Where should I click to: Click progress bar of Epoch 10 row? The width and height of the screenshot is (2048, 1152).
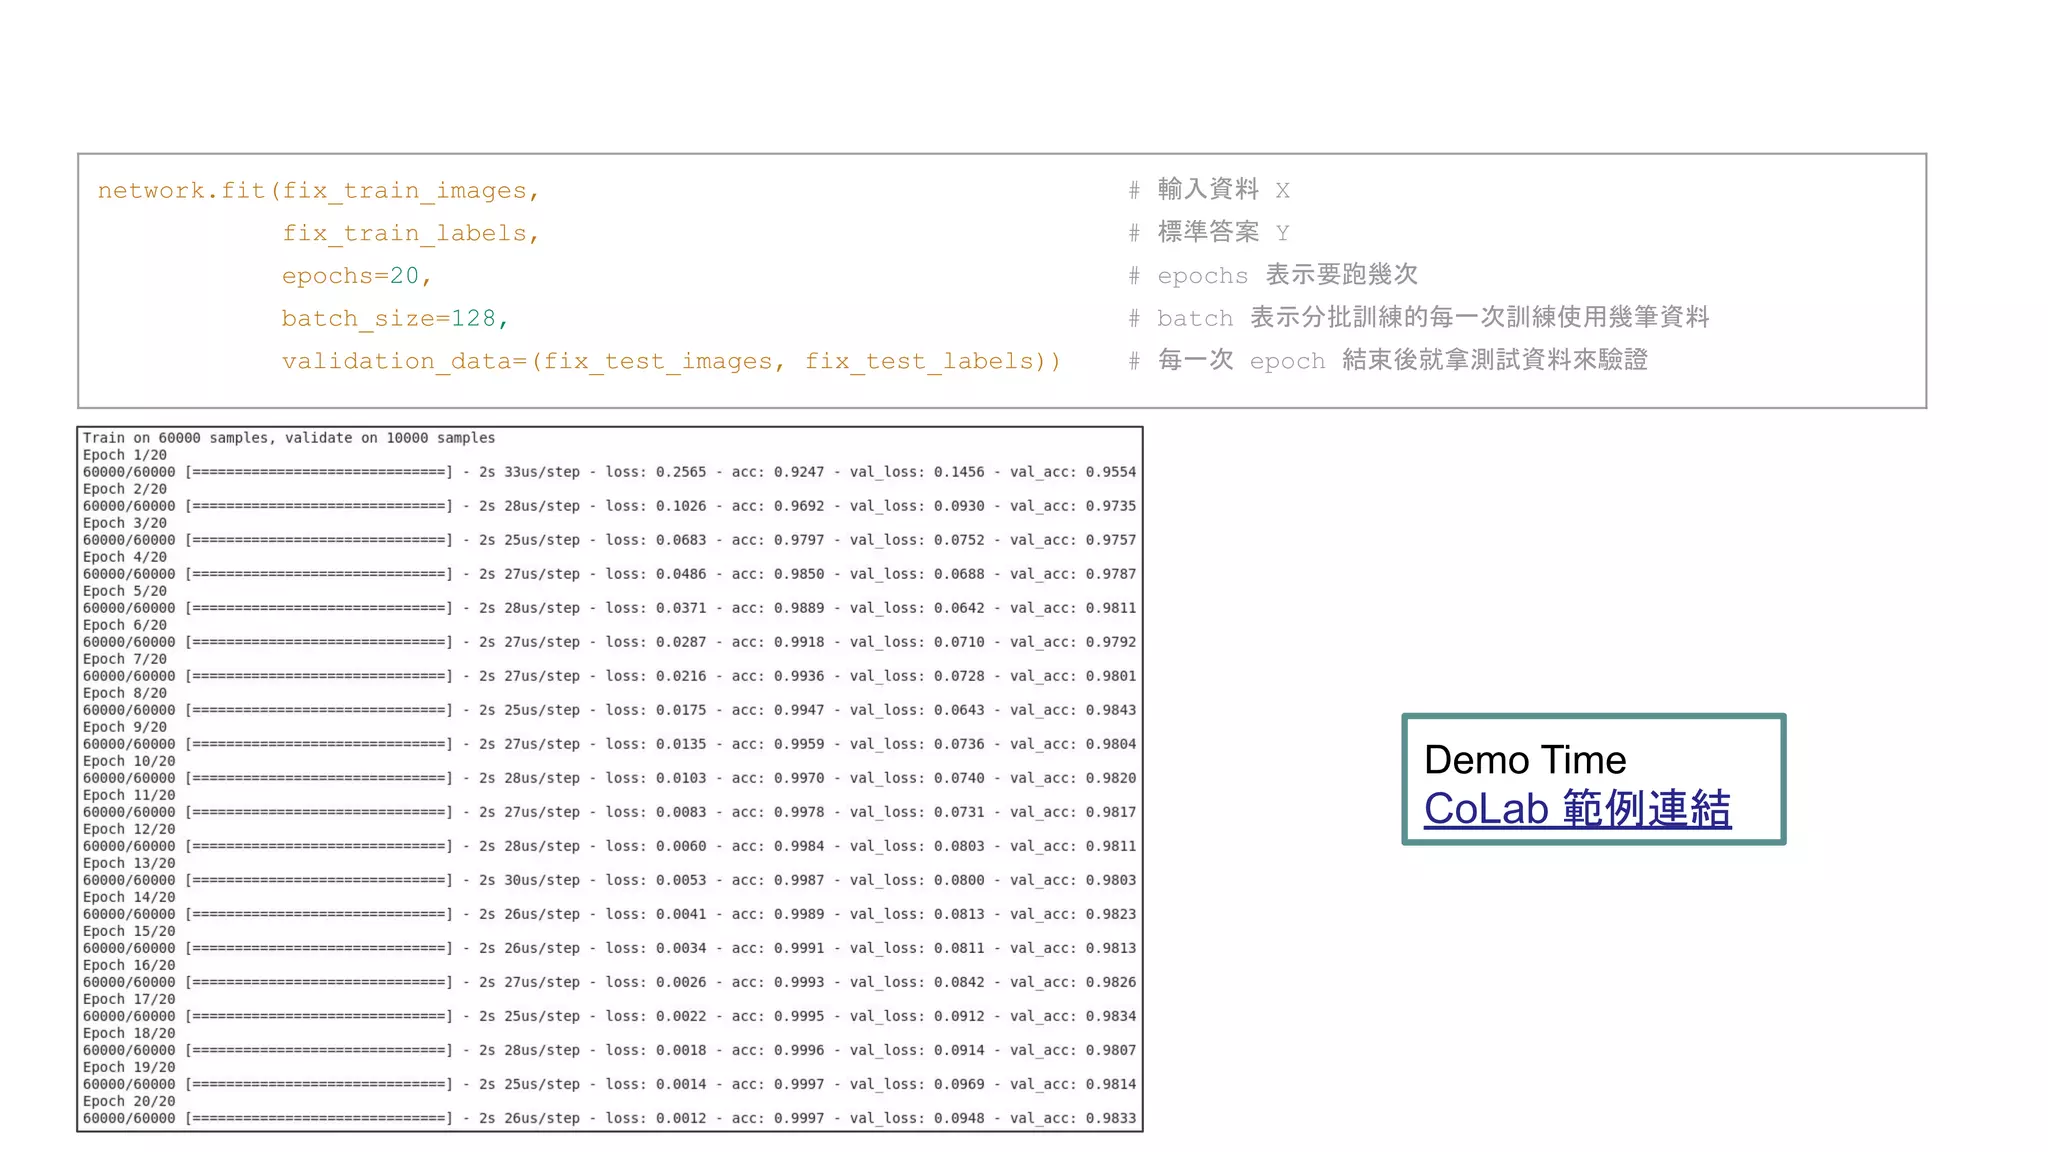[x=319, y=778]
